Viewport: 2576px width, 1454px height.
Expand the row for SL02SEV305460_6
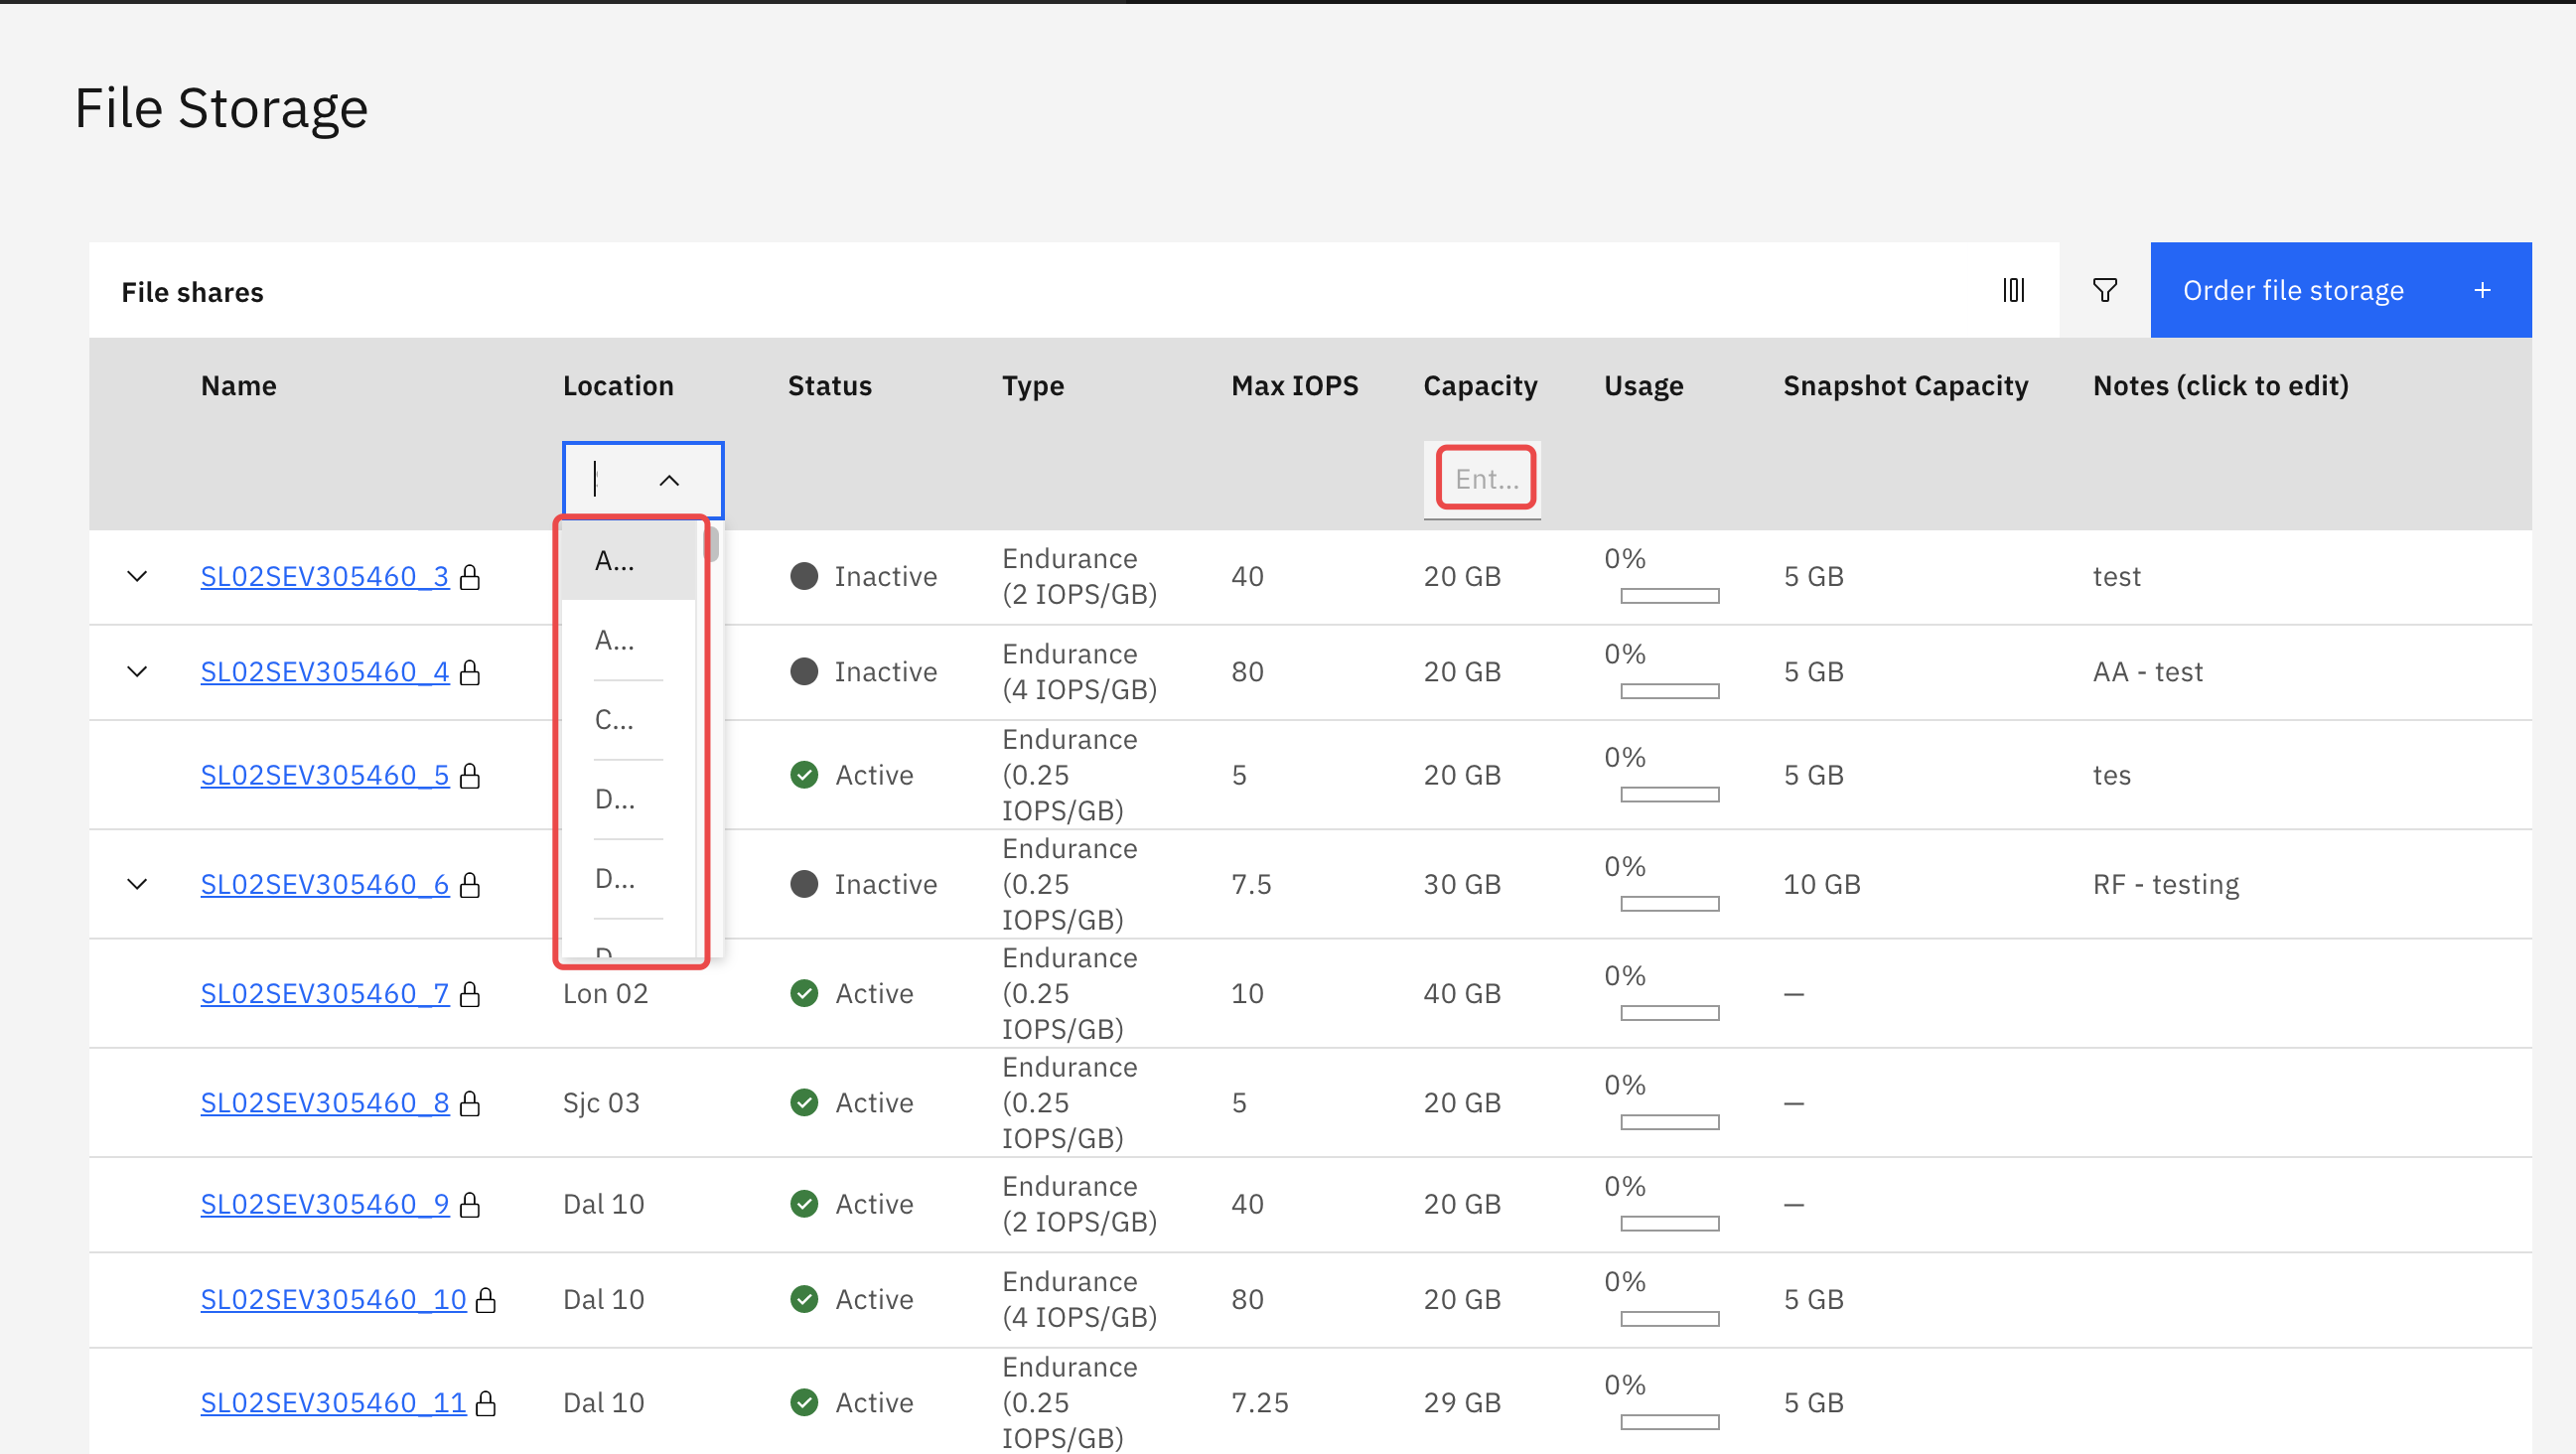click(137, 883)
